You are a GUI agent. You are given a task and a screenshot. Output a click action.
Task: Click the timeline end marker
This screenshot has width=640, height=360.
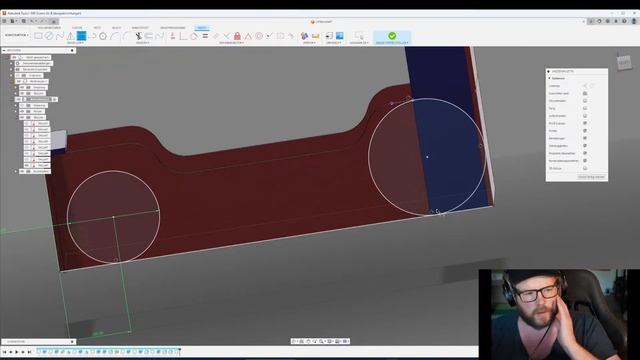point(179,351)
